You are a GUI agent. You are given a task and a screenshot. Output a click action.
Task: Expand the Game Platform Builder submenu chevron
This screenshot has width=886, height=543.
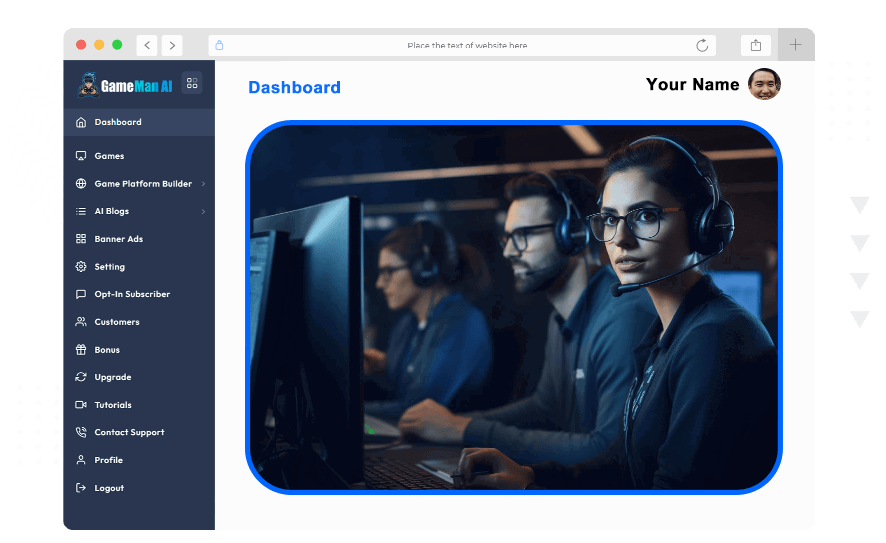203,184
